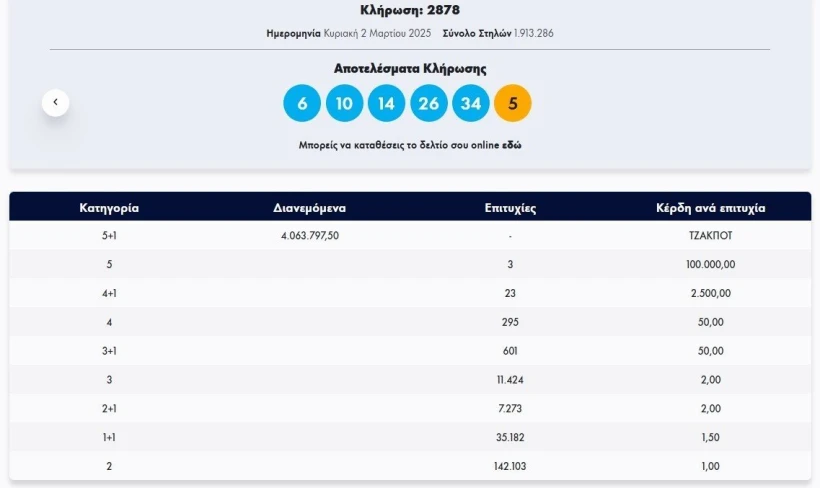Image resolution: width=820 pixels, height=488 pixels.
Task: Click the ΤΖΑΚΠΟΤ cell
Action: pos(711,235)
